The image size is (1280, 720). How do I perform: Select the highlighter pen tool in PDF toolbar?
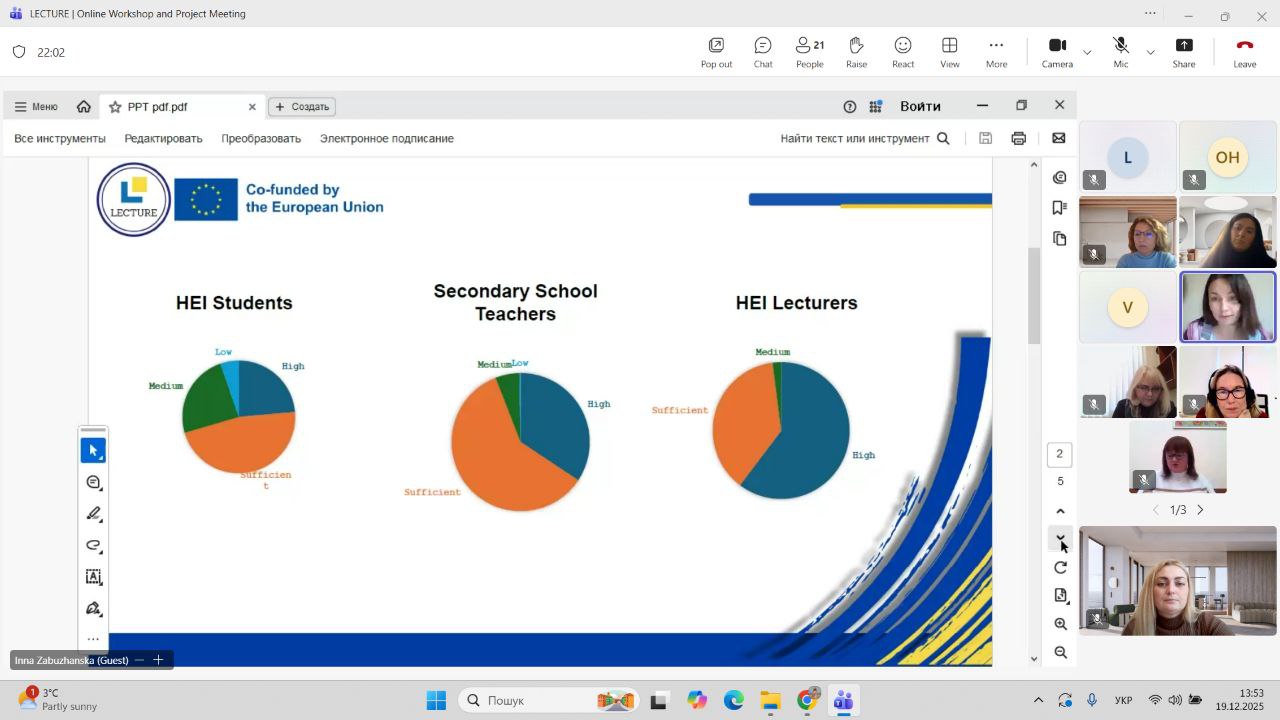tap(94, 514)
